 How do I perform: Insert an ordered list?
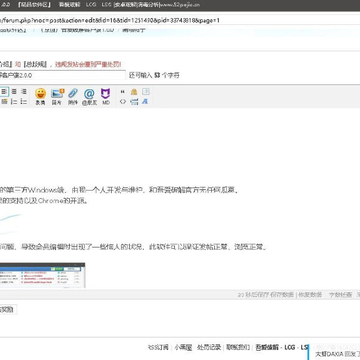pos(14,102)
